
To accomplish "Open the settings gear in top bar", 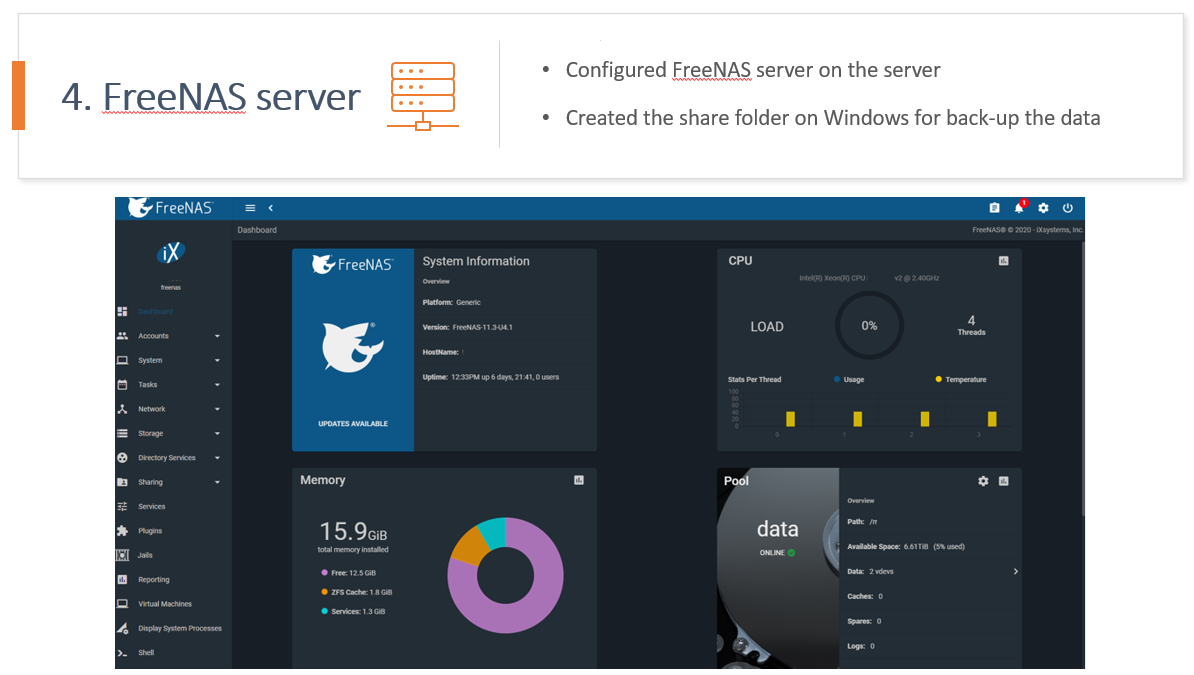I will 1043,208.
